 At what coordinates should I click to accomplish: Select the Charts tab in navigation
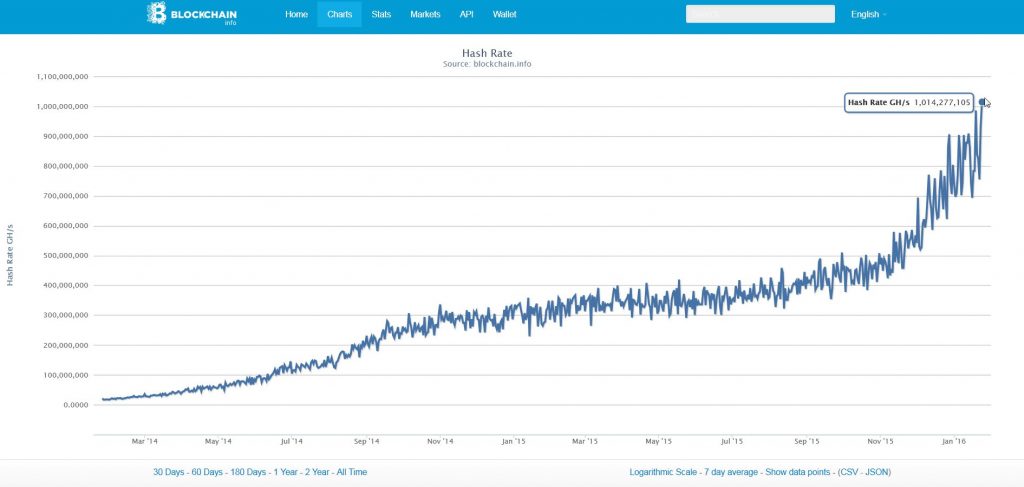point(339,14)
